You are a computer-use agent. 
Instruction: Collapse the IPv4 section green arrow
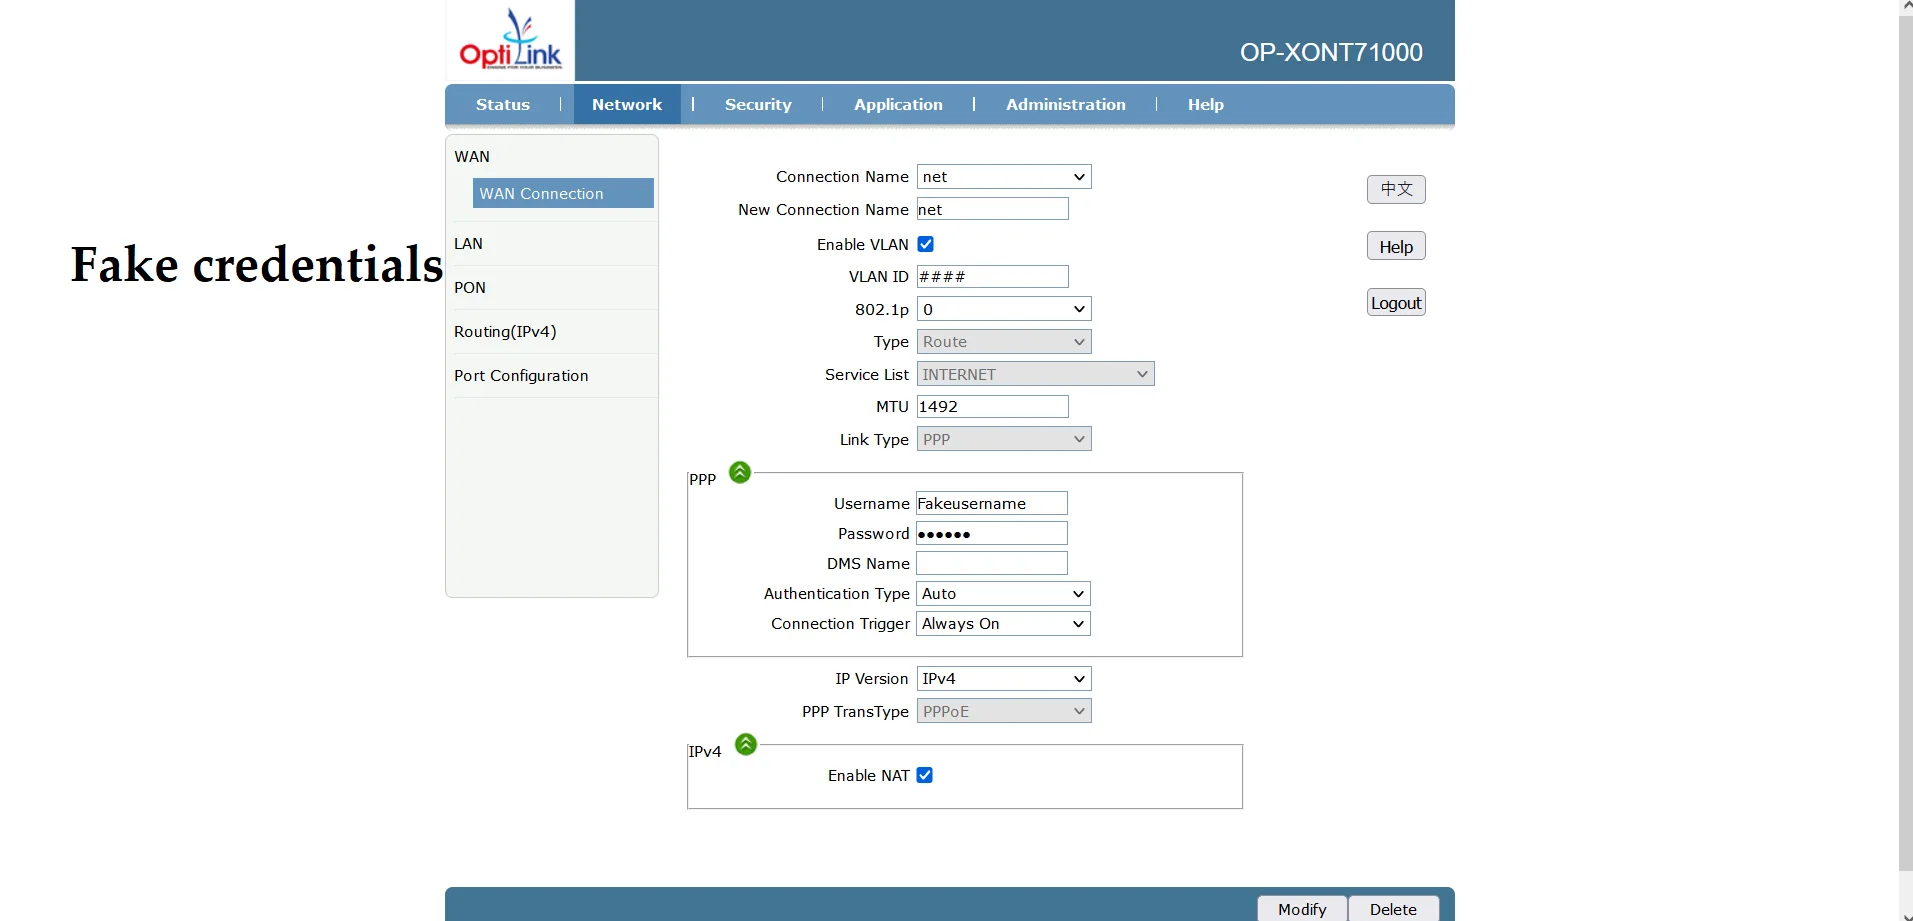[x=746, y=744]
